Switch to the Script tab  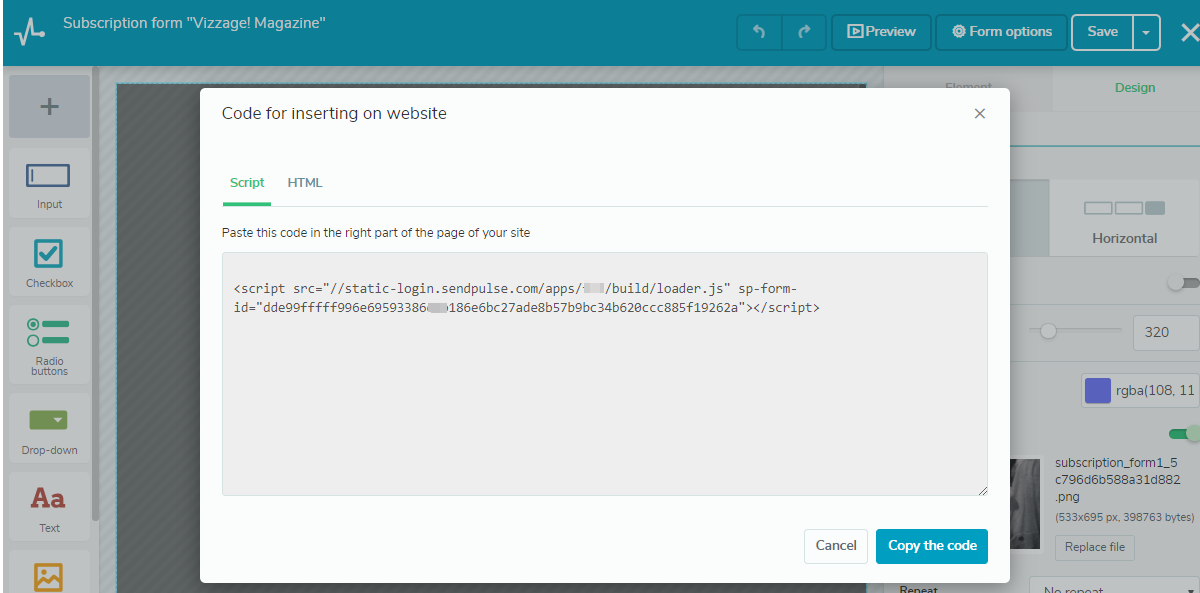[x=247, y=183]
